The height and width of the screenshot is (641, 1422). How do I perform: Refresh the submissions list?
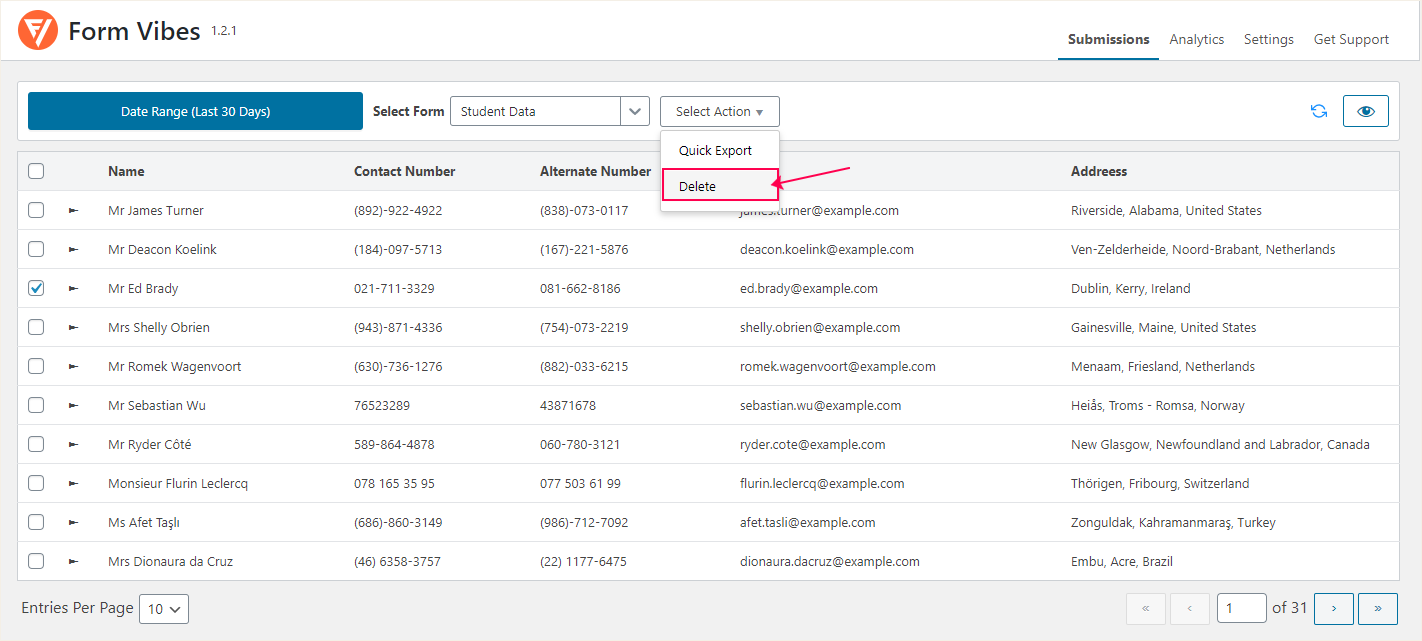tap(1318, 111)
